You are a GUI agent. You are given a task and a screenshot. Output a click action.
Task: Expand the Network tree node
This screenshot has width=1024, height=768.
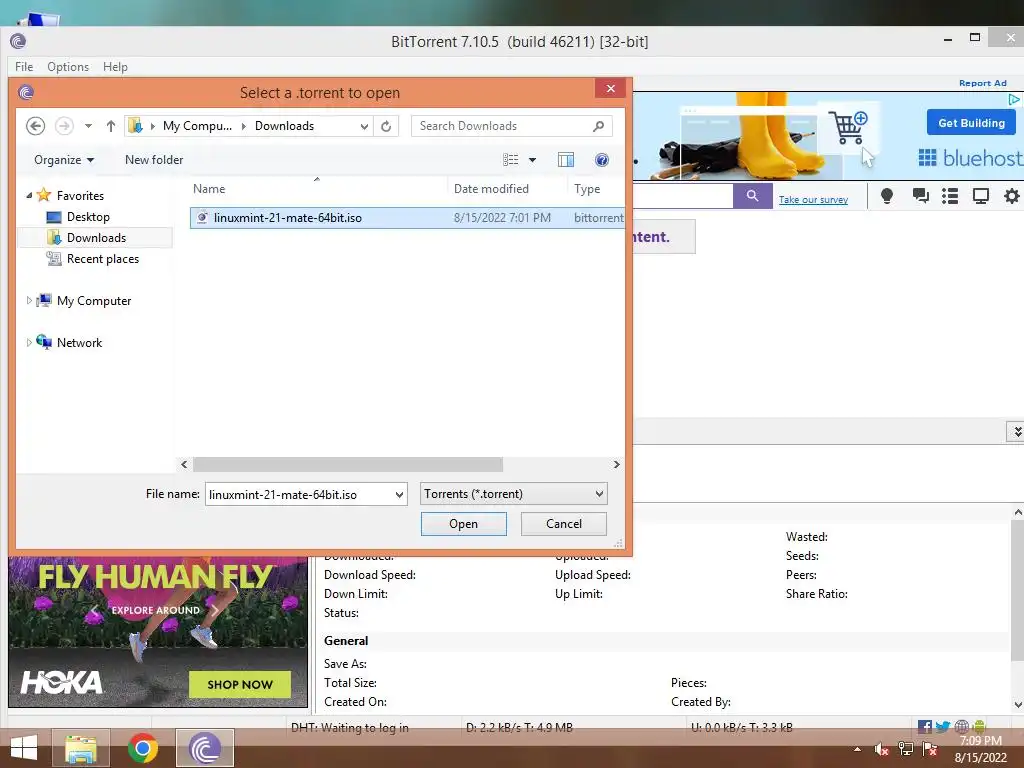(29, 342)
